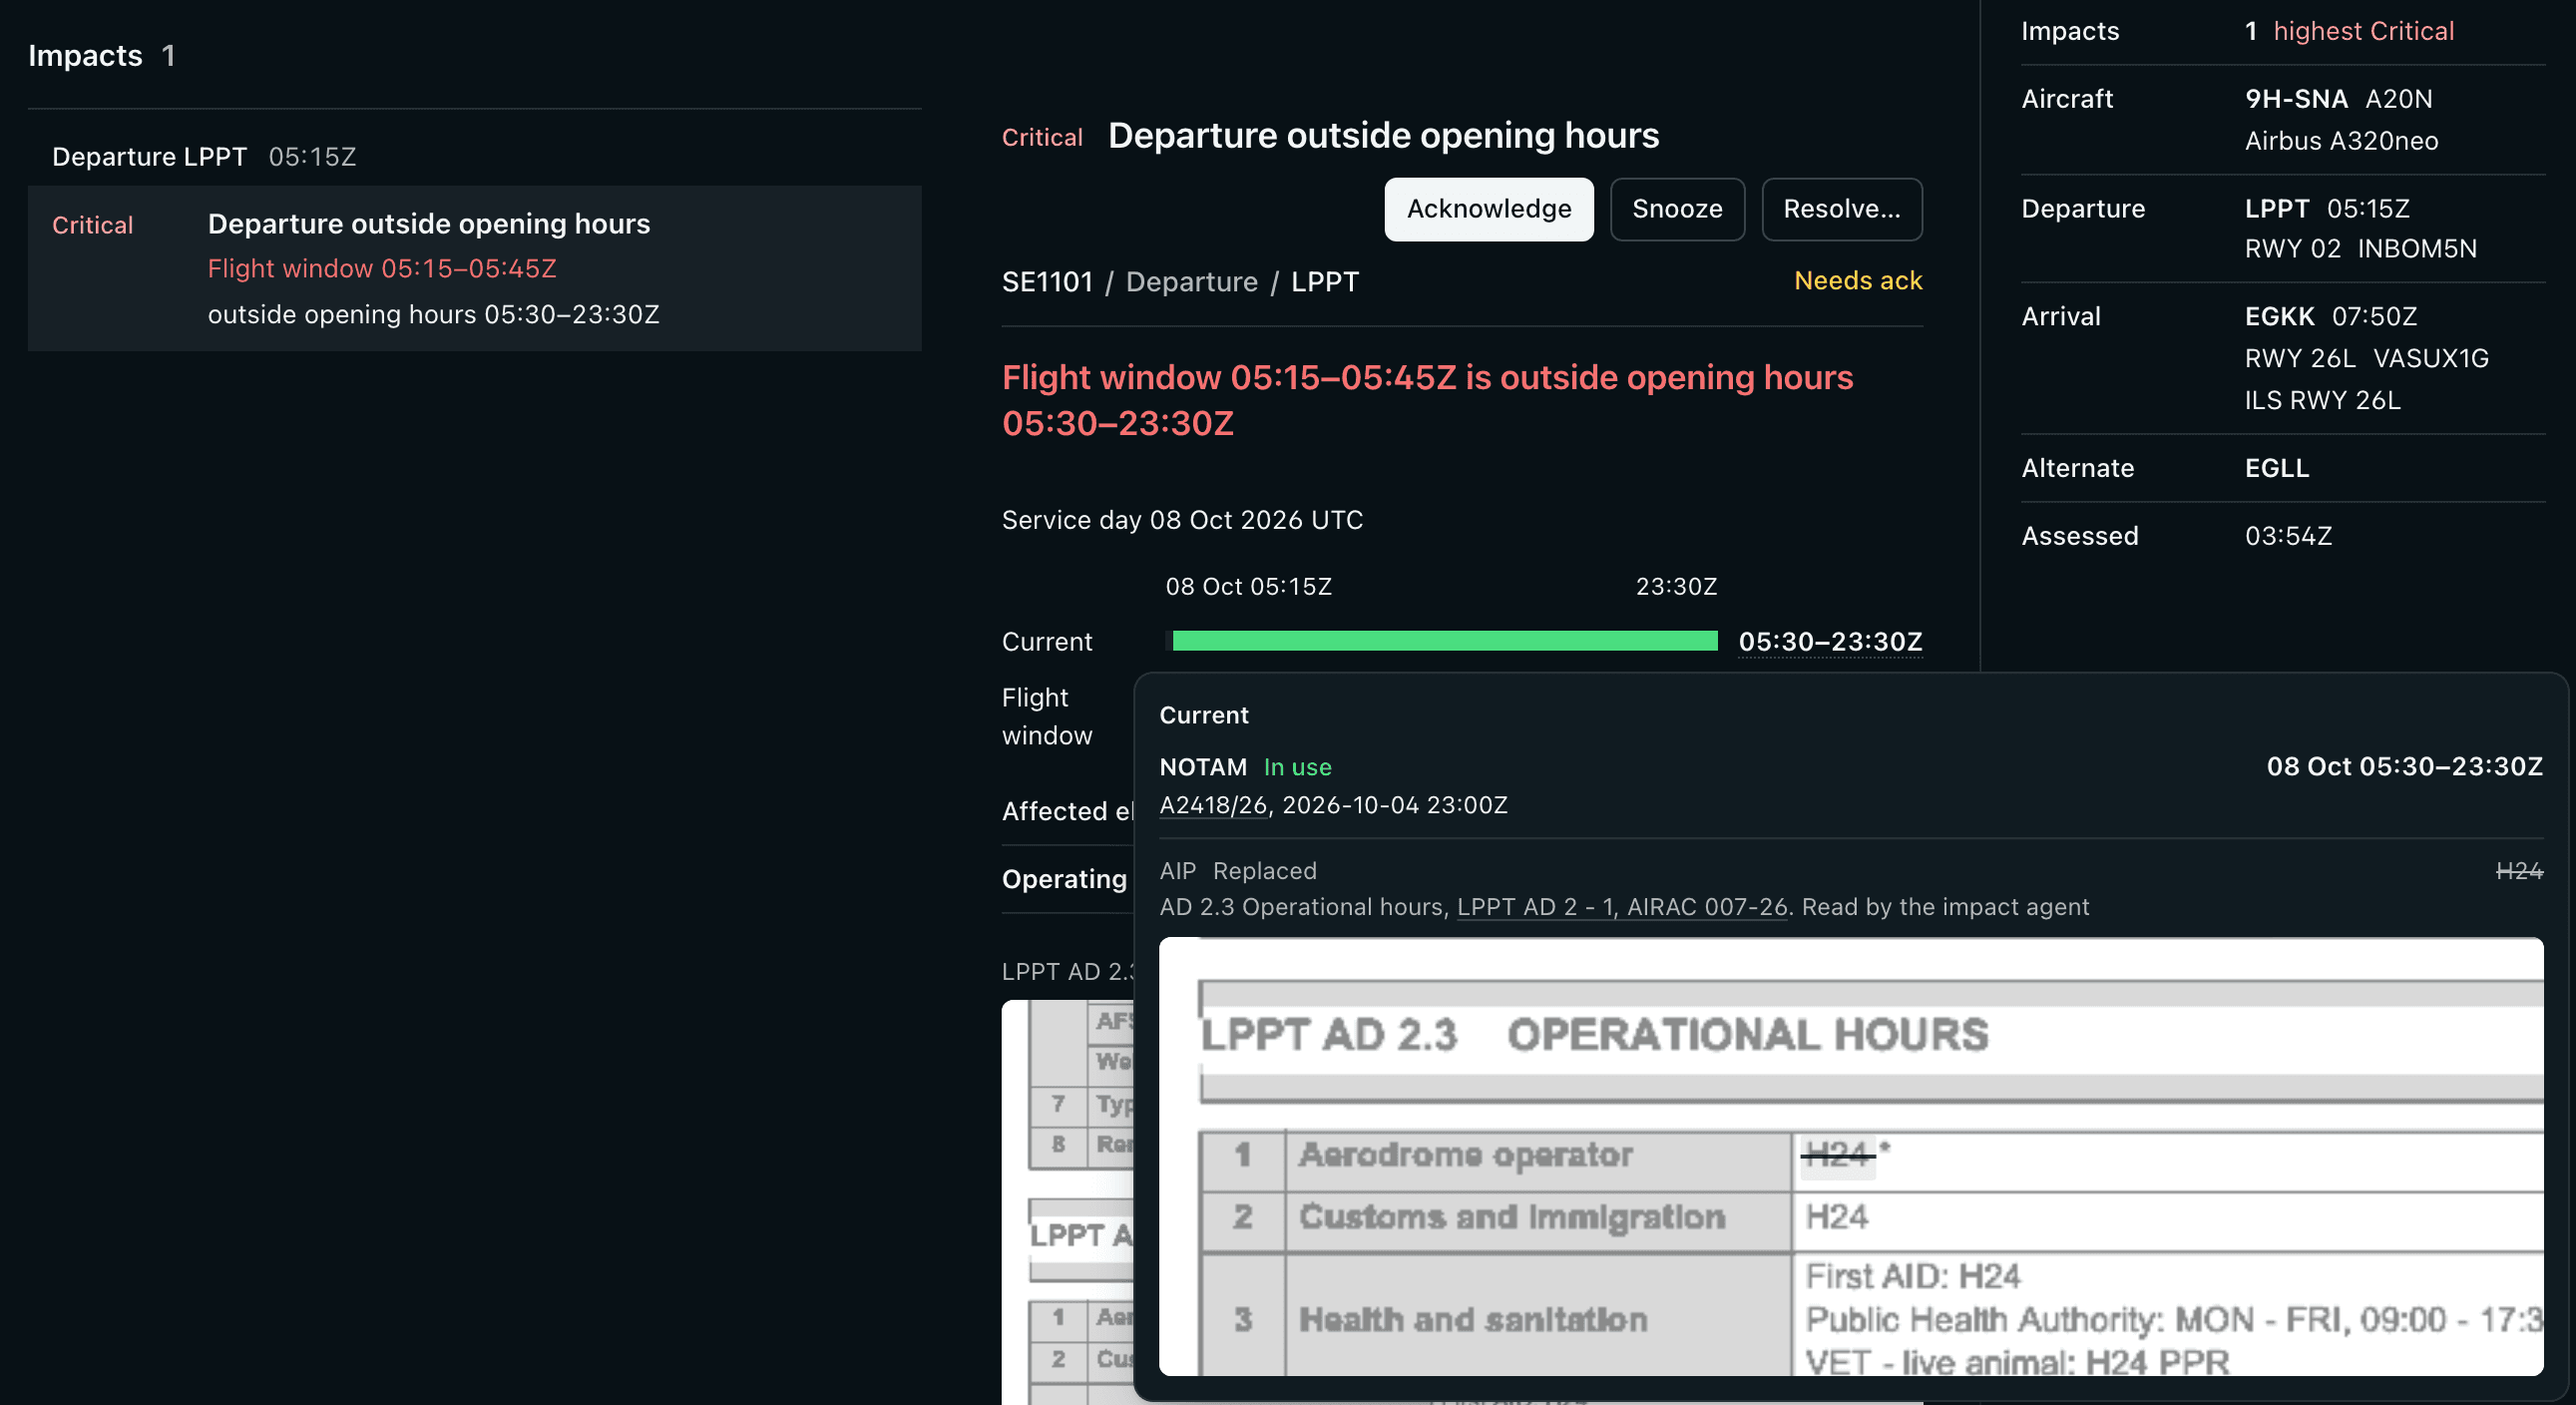This screenshot has height=1405, width=2576.
Task: Click LPPT in the breadcrumb
Action: pyautogui.click(x=1324, y=282)
